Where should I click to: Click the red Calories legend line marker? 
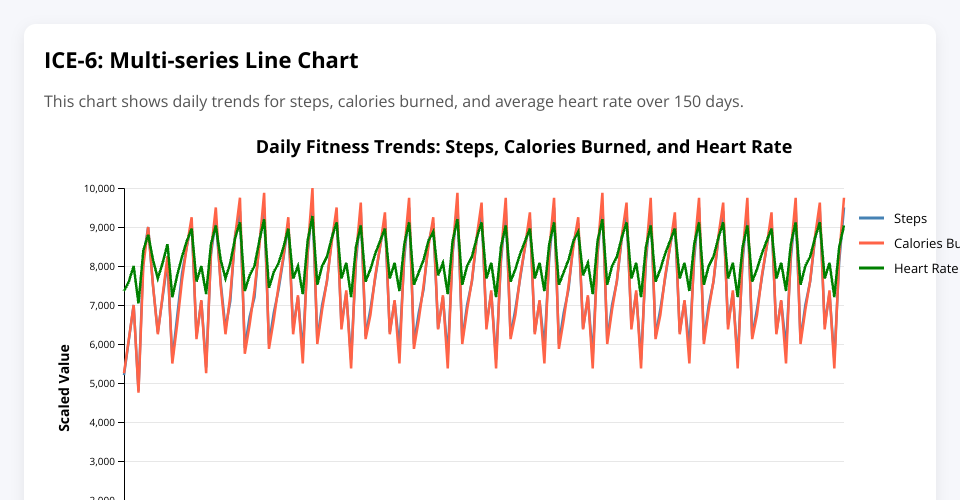[873, 243]
